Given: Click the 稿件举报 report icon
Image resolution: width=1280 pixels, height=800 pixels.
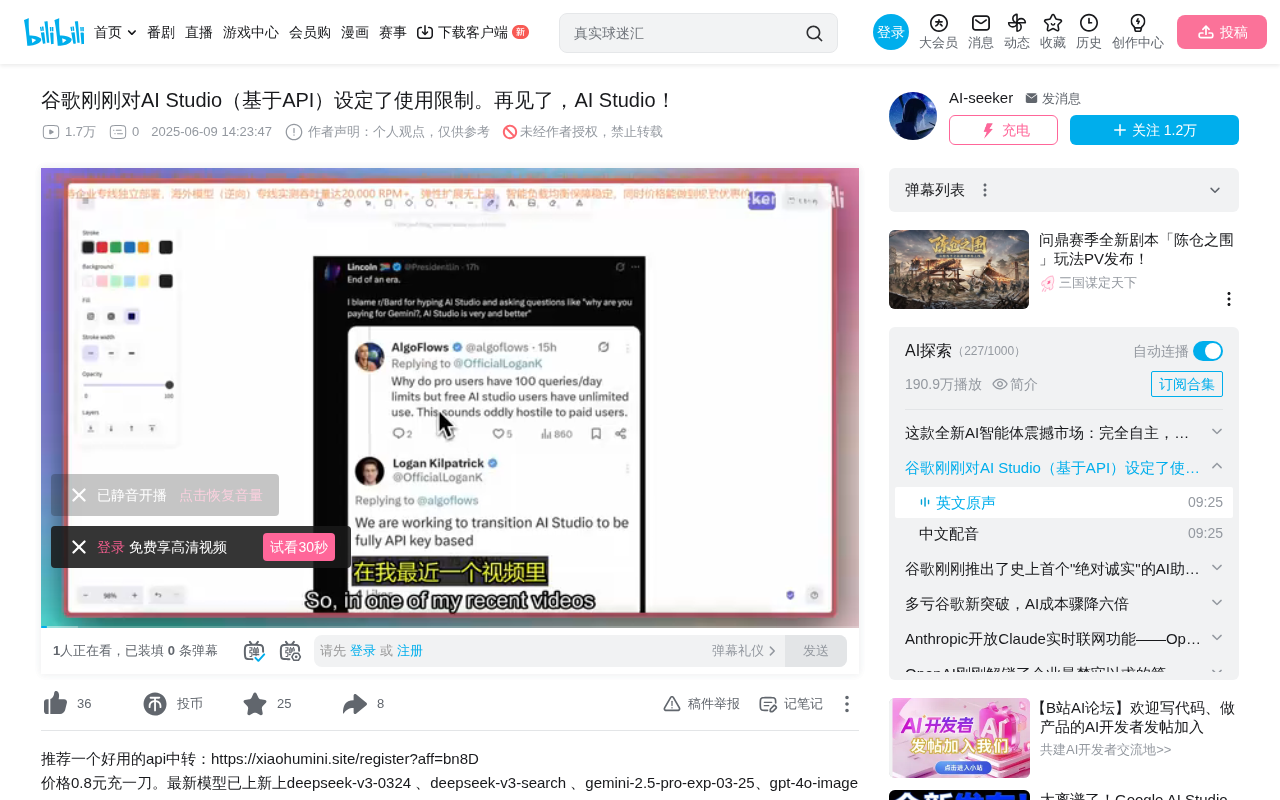Looking at the screenshot, I should pos(672,704).
